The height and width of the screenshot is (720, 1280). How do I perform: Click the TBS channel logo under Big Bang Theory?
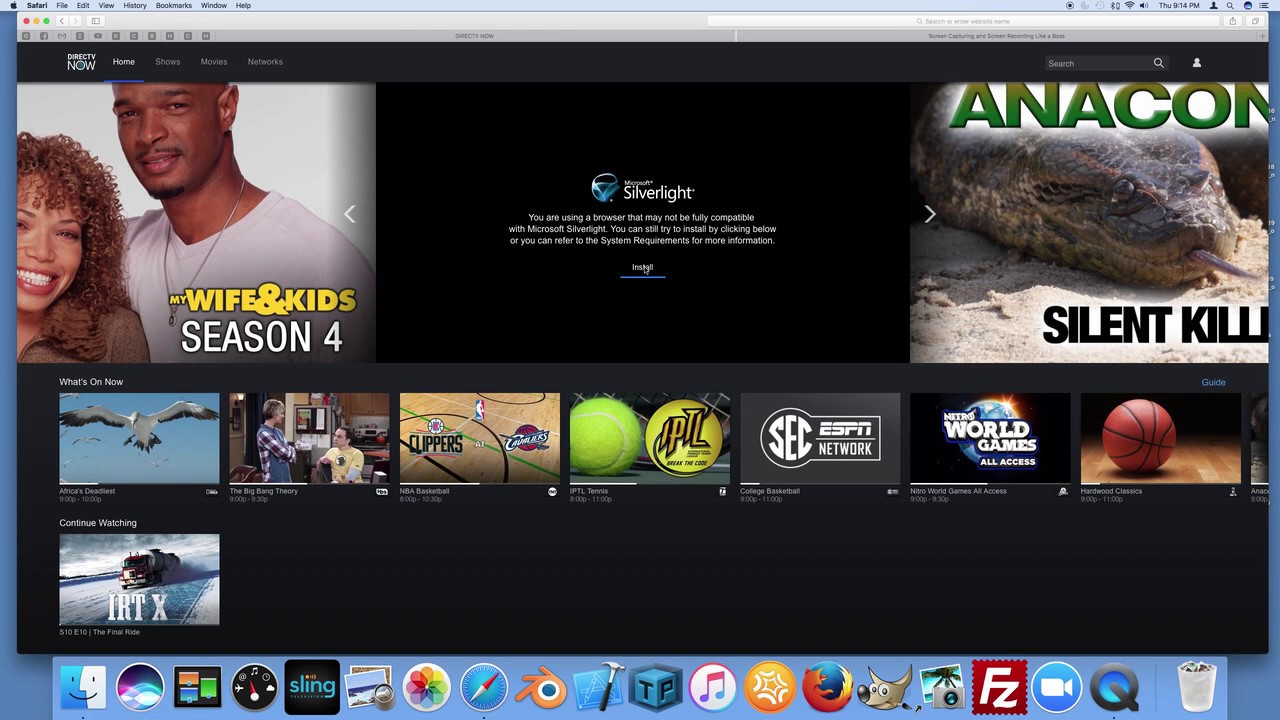tap(382, 492)
